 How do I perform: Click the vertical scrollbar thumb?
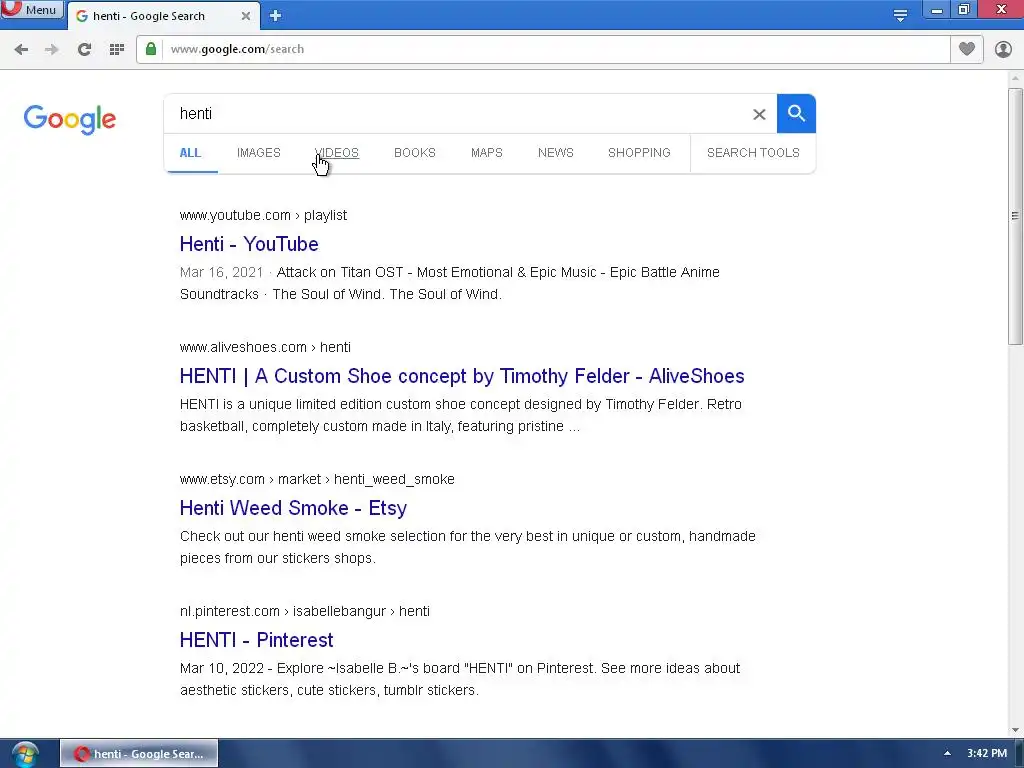point(1015,216)
